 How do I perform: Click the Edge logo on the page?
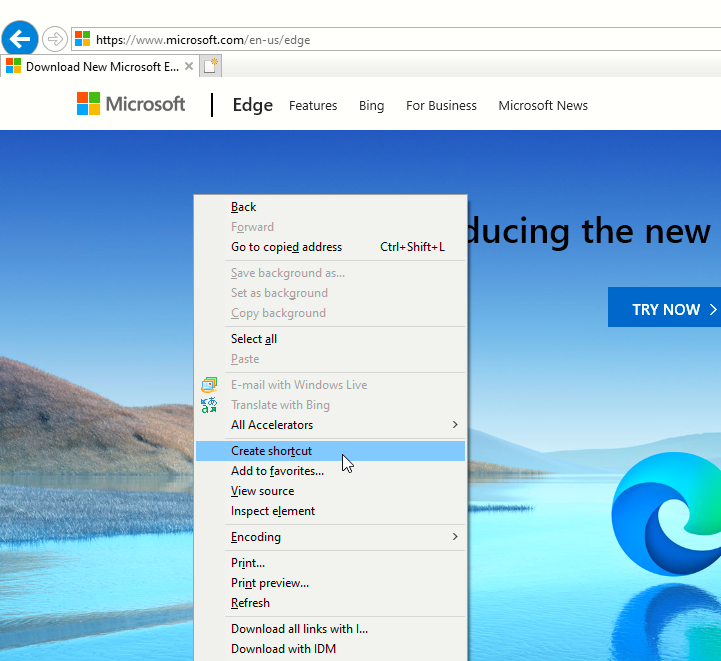[666, 514]
